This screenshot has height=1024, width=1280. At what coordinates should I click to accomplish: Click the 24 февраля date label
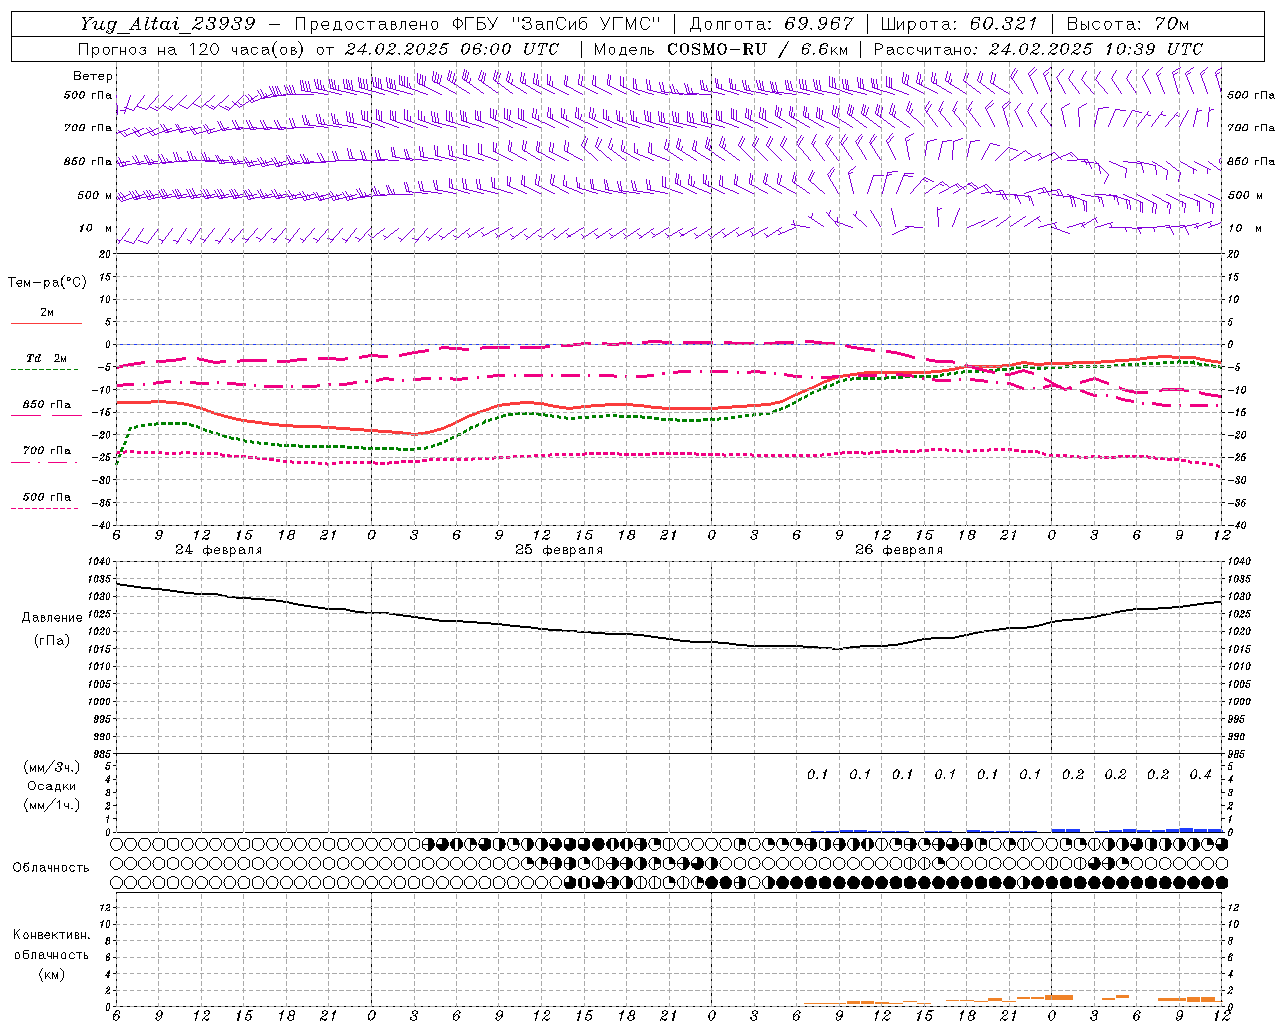(x=218, y=550)
